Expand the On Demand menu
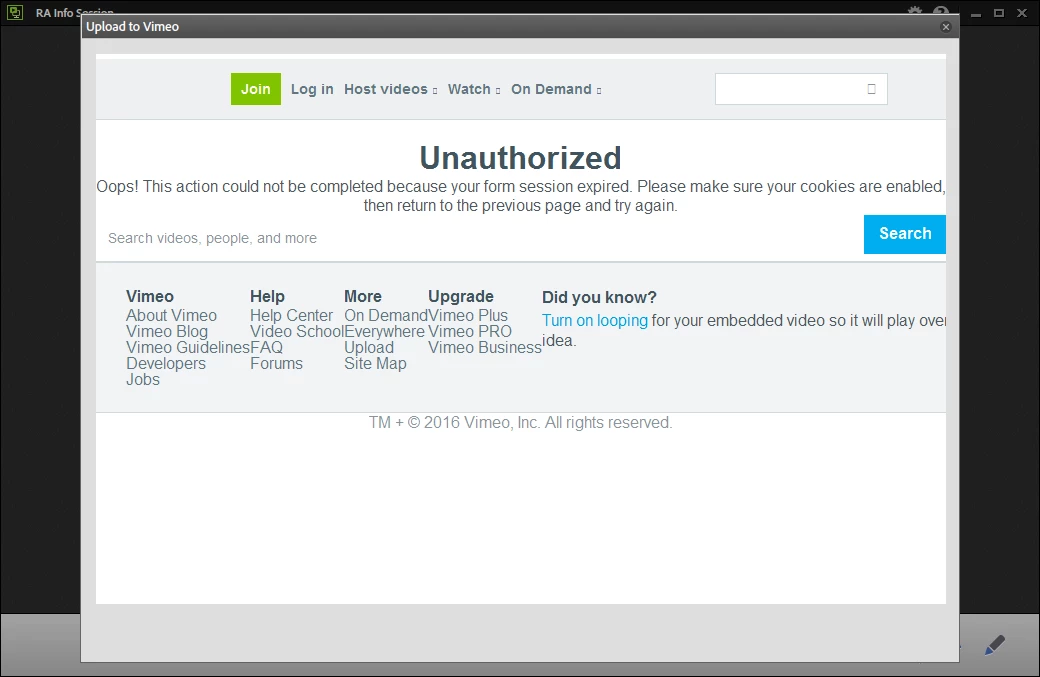Image resolution: width=1040 pixels, height=677 pixels. 556,89
